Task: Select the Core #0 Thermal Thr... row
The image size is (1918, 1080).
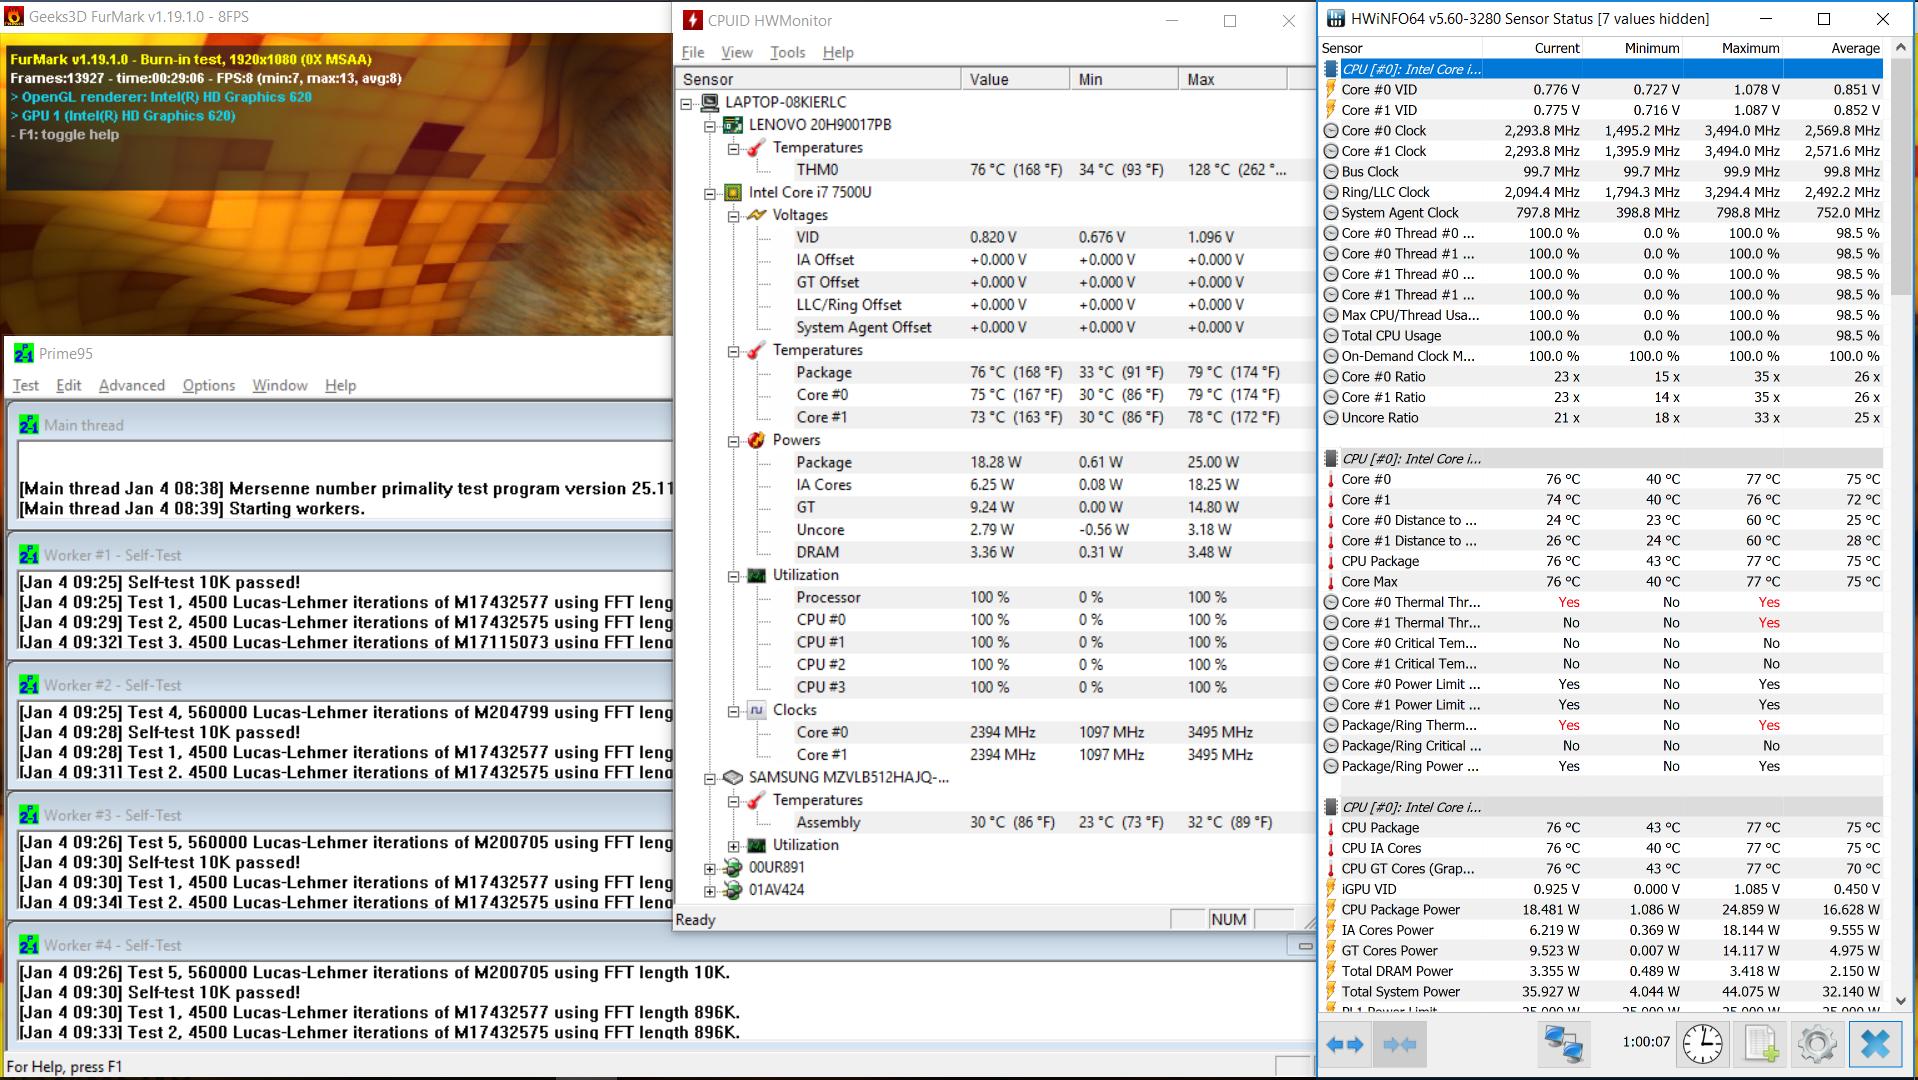Action: (x=1601, y=602)
